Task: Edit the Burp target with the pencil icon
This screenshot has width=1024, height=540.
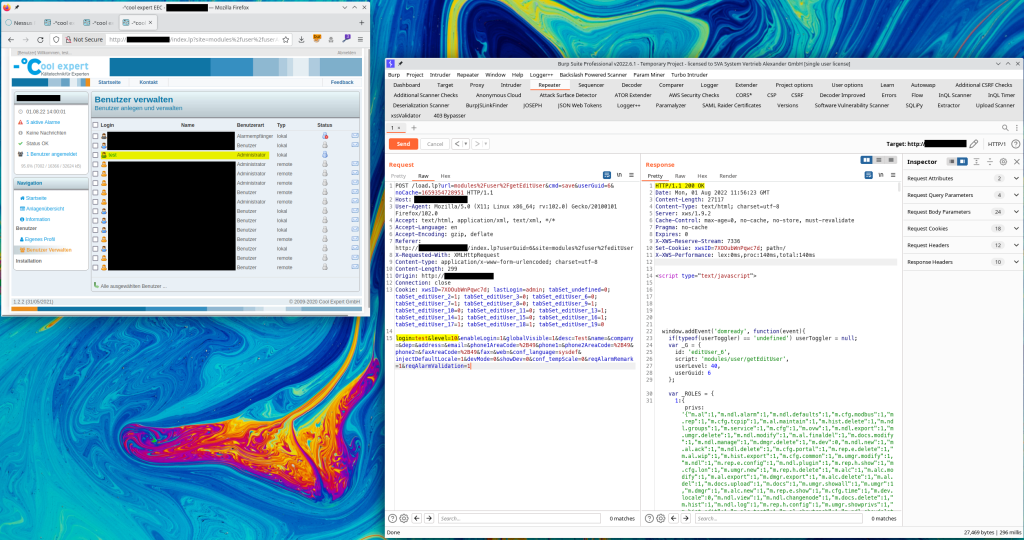Action: click(974, 144)
